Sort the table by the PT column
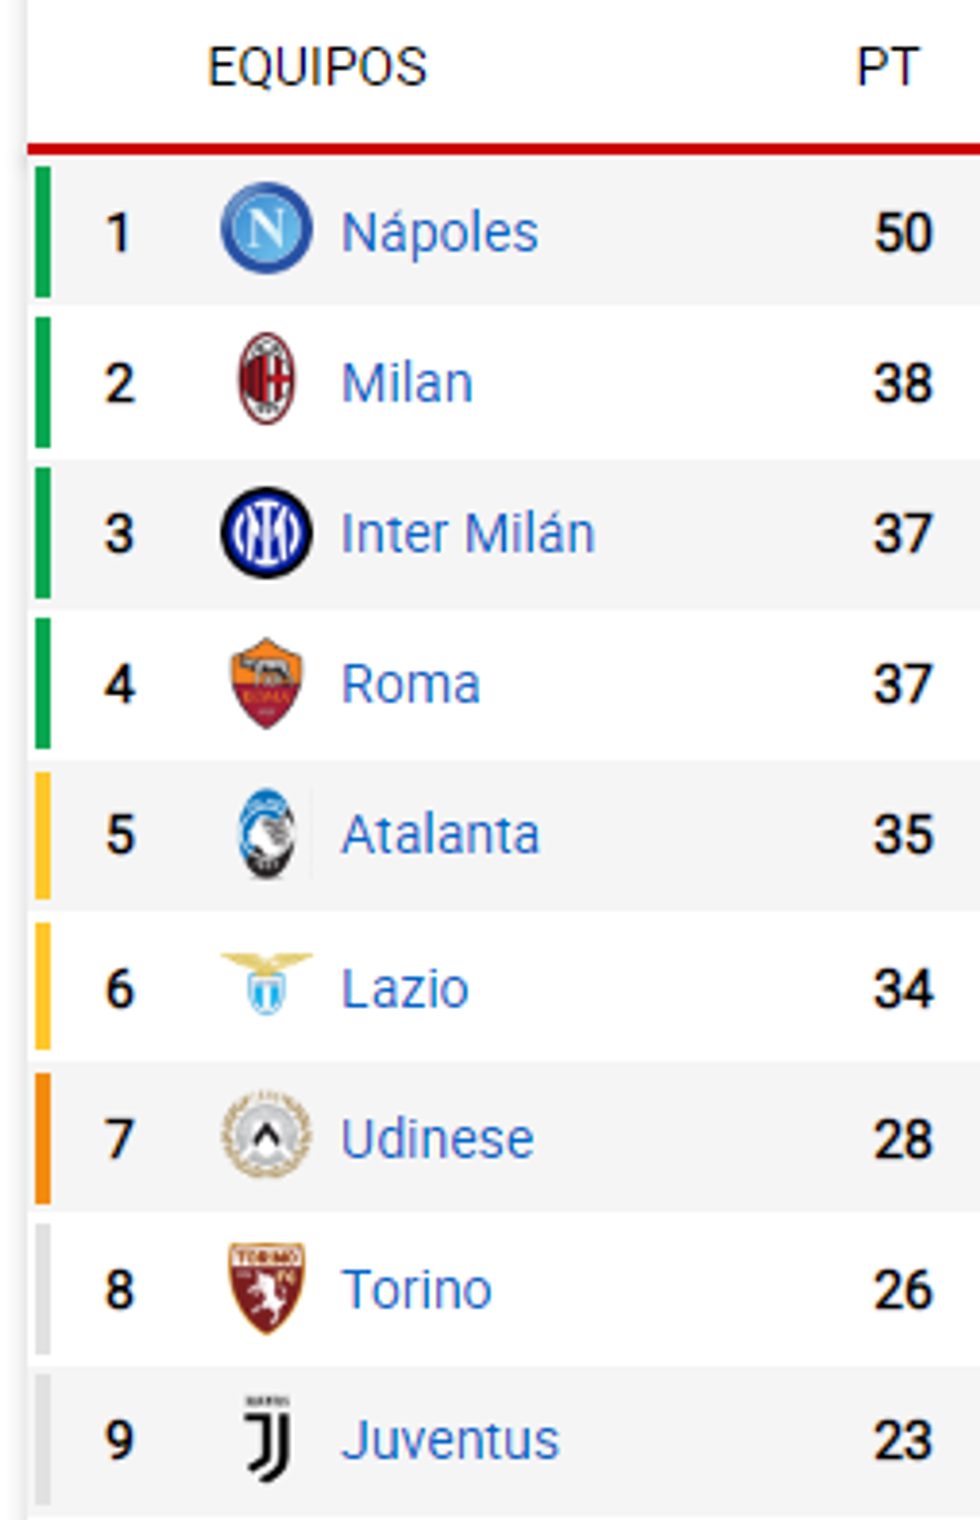980x1520 pixels. pyautogui.click(x=888, y=65)
